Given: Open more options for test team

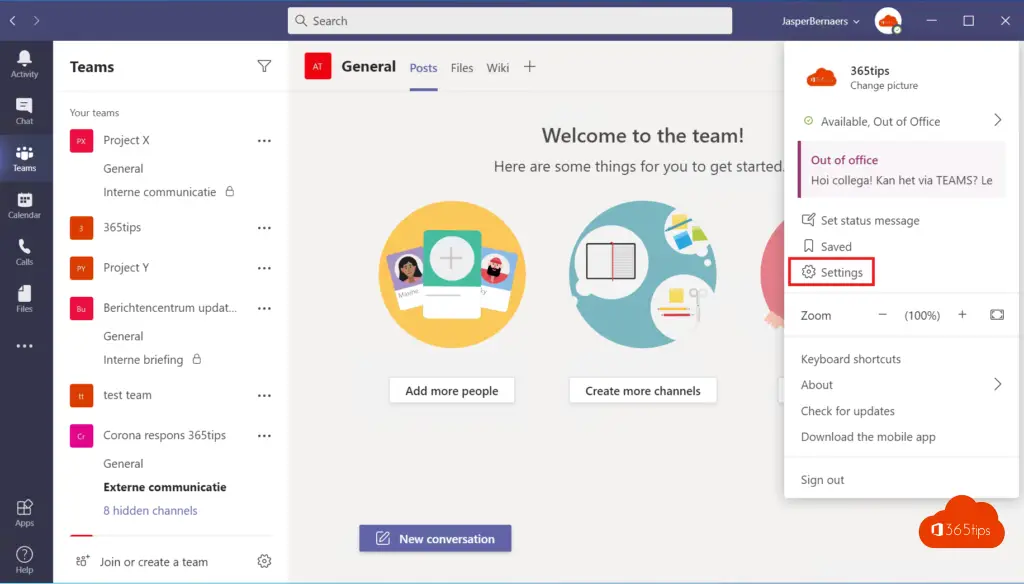Looking at the screenshot, I should click(264, 395).
